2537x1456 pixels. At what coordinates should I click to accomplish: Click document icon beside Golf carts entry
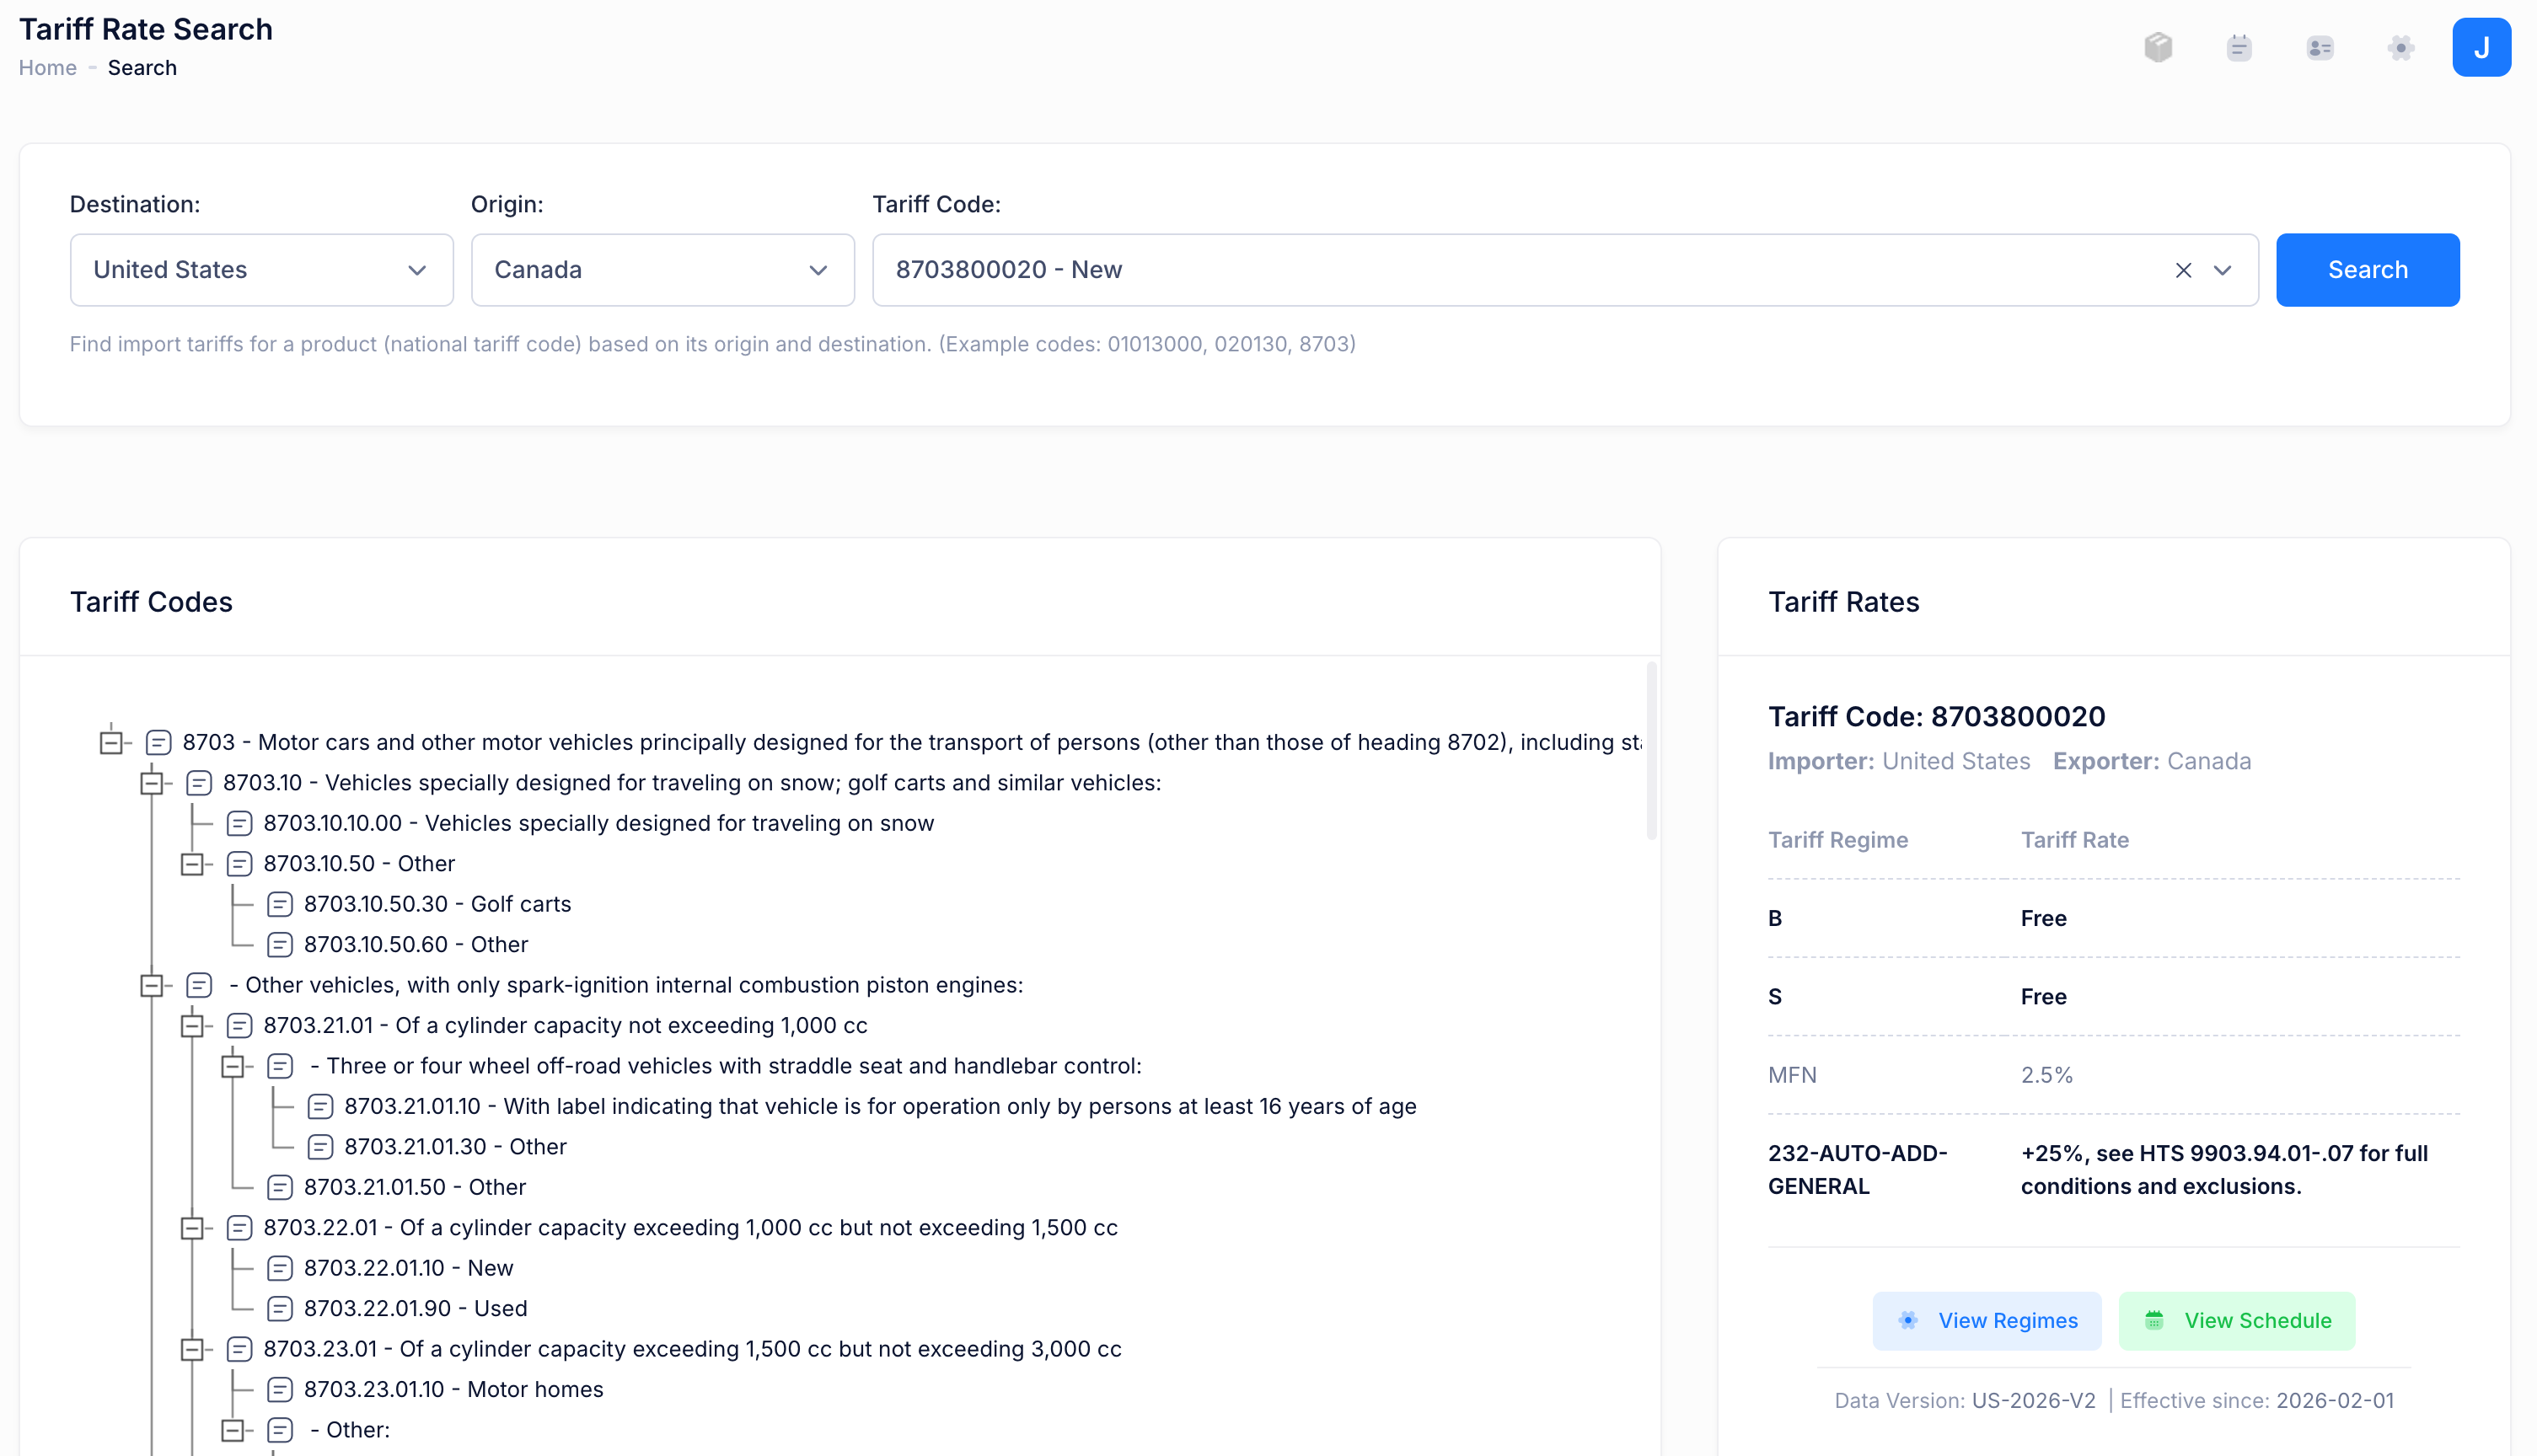pos(280,904)
